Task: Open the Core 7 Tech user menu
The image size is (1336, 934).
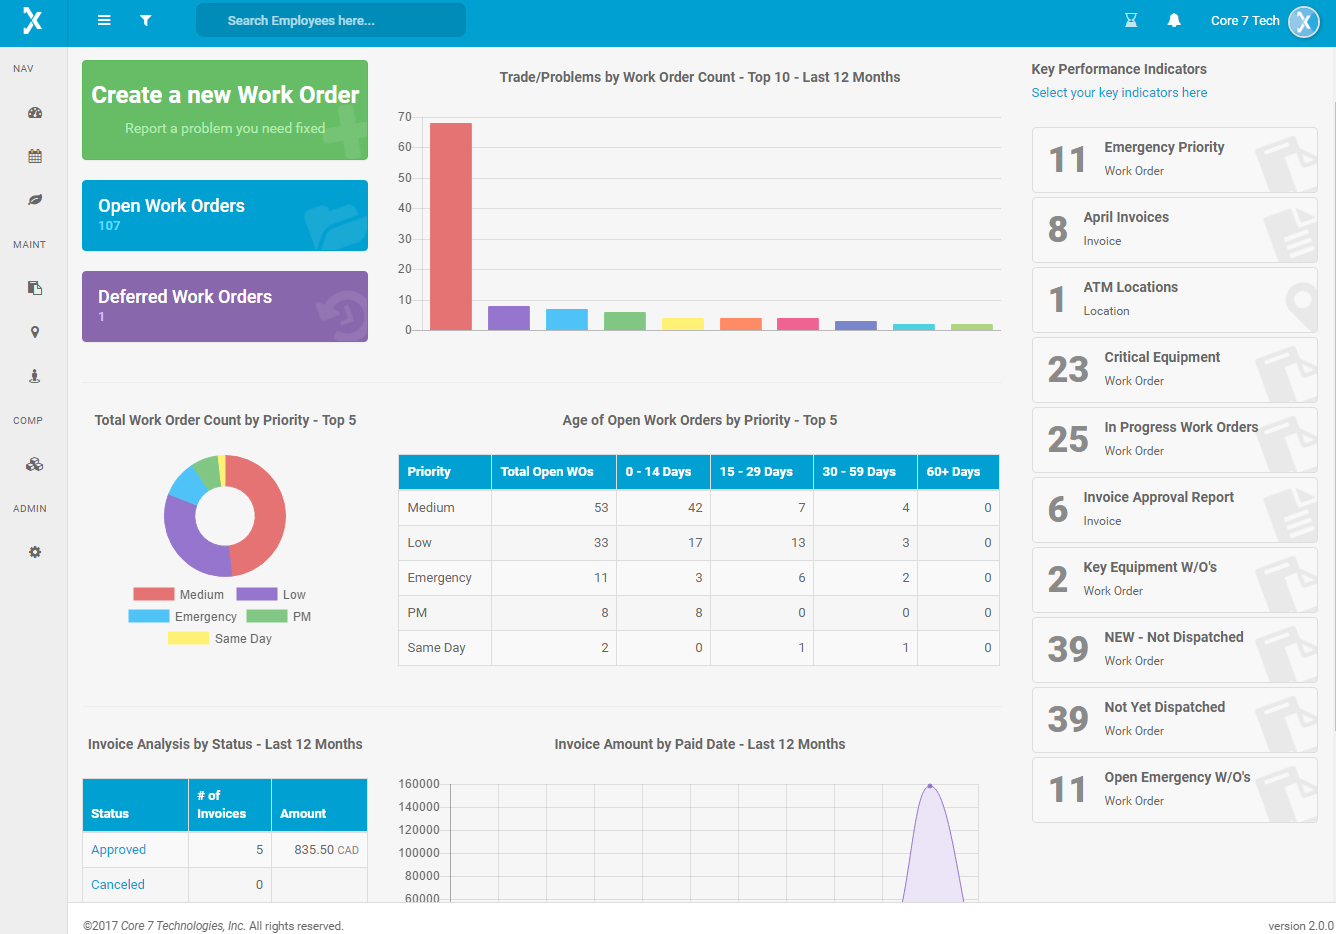Action: (1245, 20)
